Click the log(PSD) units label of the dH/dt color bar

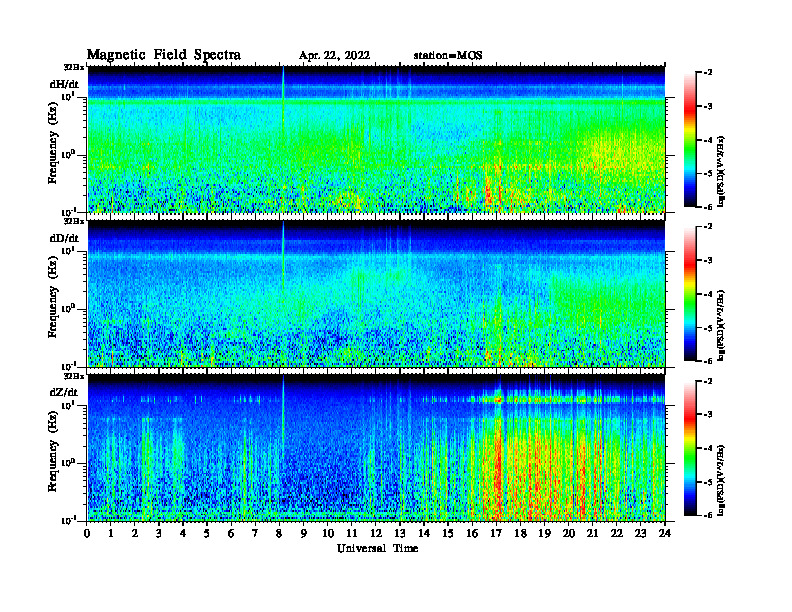tap(721, 171)
